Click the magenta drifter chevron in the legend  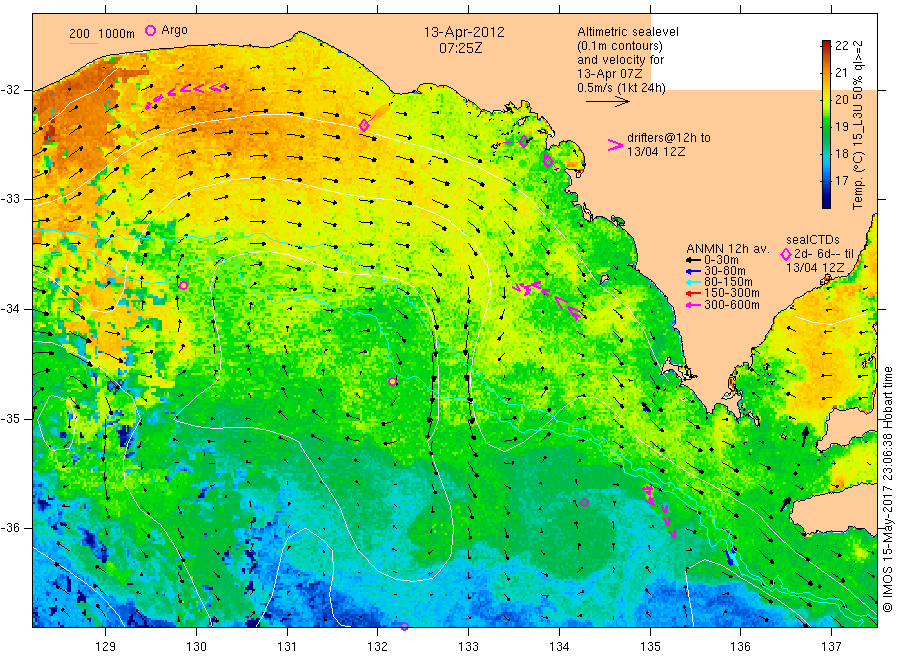pos(615,145)
